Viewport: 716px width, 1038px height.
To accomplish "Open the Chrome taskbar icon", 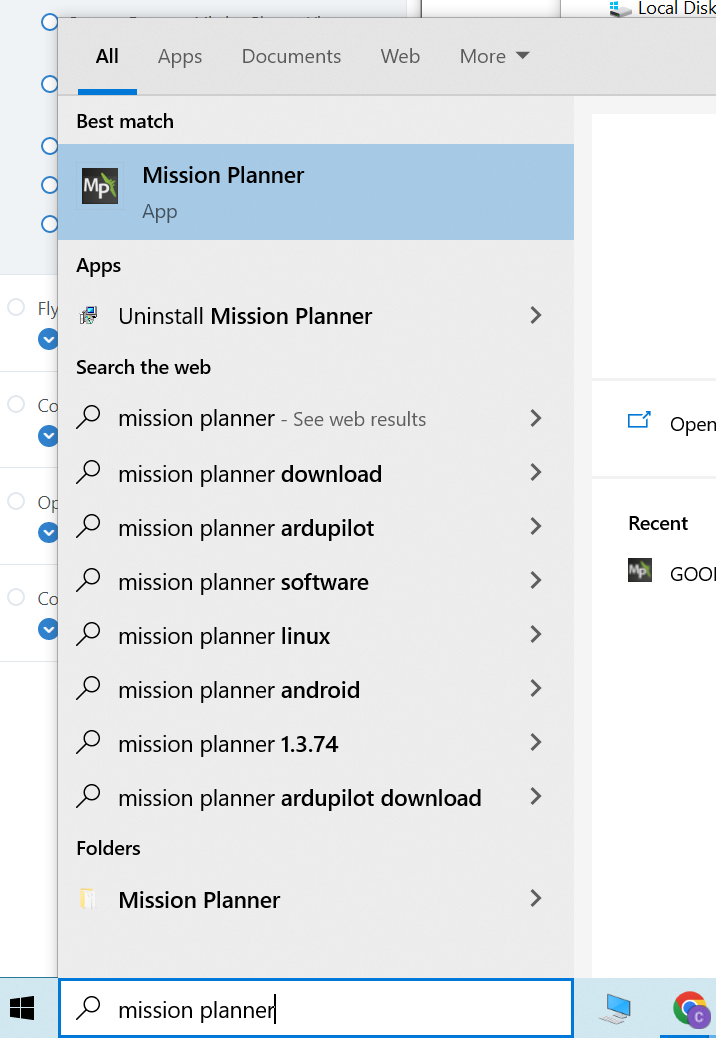I will point(690,1009).
